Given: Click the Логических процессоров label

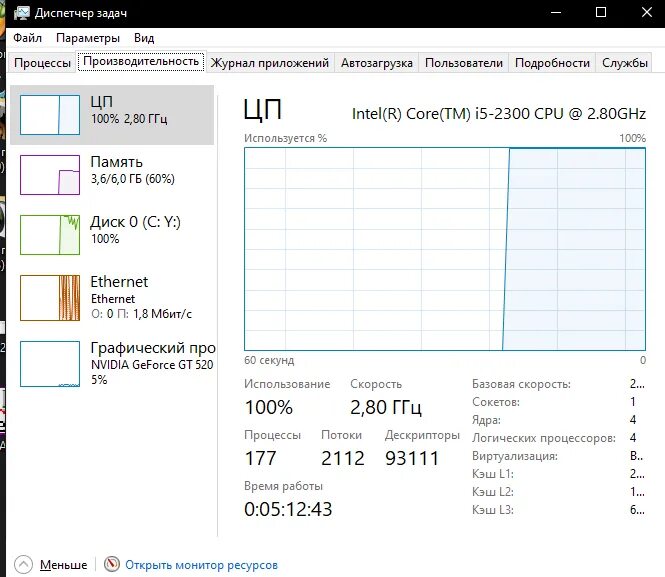Looking at the screenshot, I should [544, 438].
